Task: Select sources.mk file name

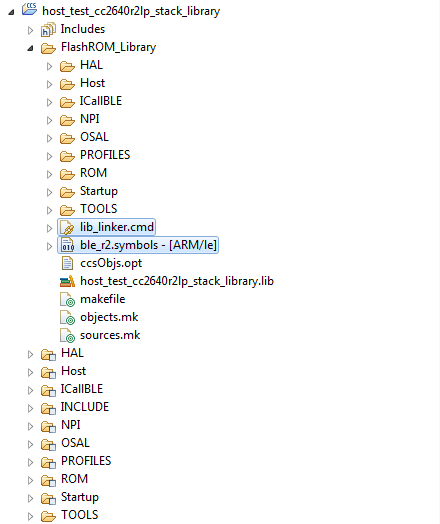Action: coord(110,335)
